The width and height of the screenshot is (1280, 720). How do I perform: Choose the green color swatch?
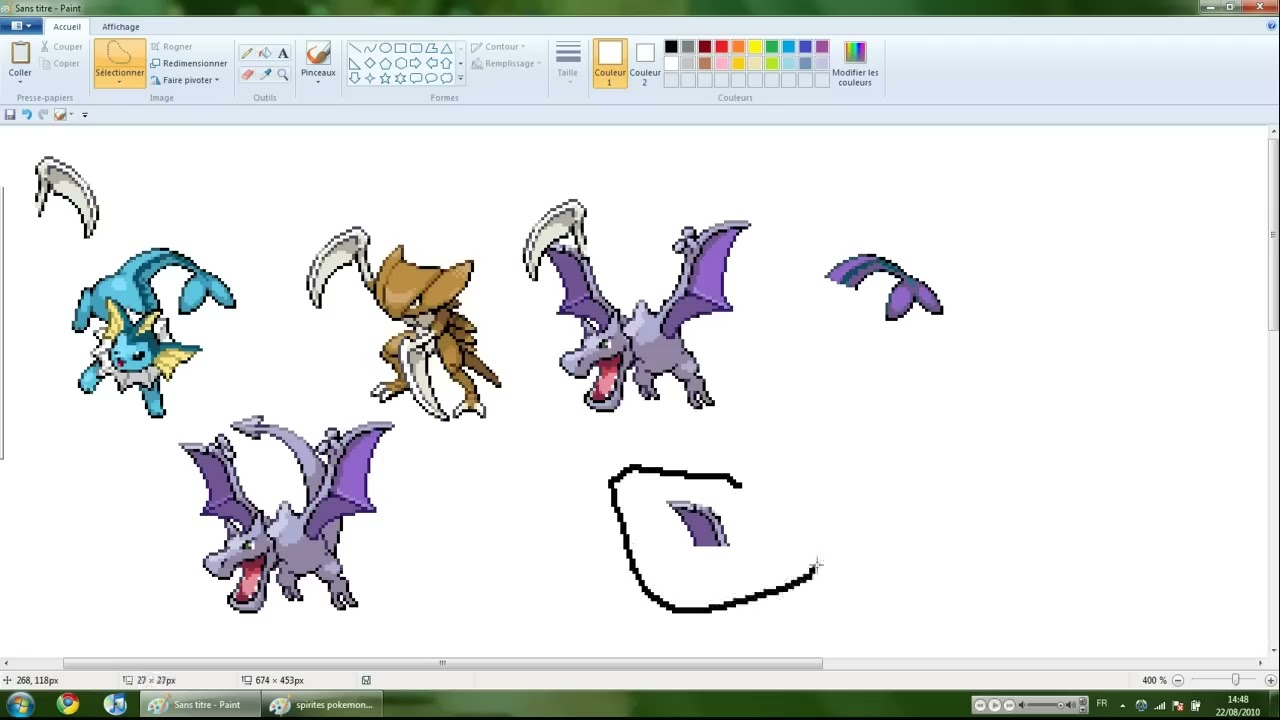coord(772,47)
